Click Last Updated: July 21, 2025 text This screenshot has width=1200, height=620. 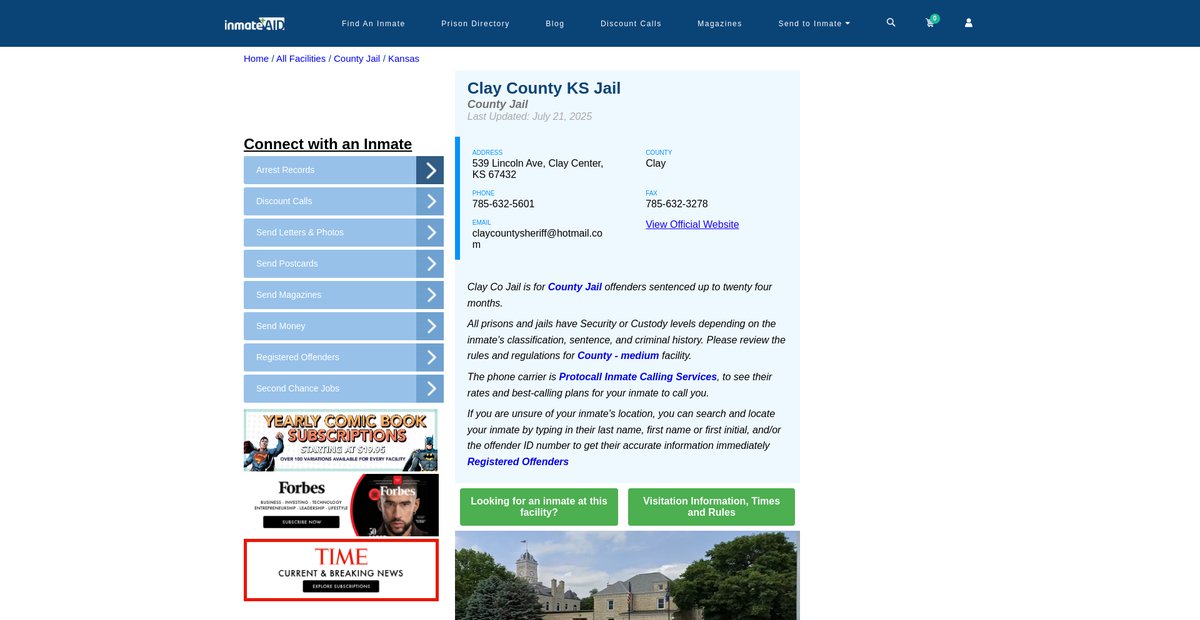pos(529,117)
